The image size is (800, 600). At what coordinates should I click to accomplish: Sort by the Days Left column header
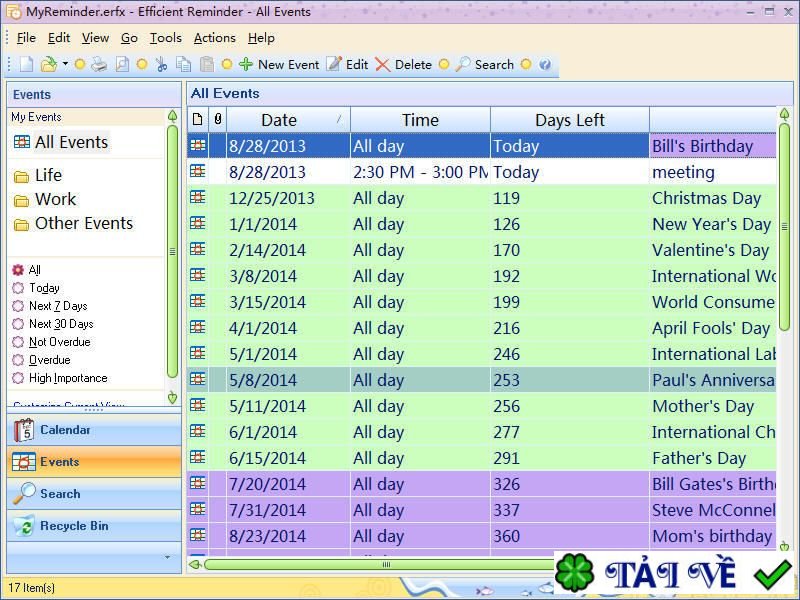click(x=570, y=120)
